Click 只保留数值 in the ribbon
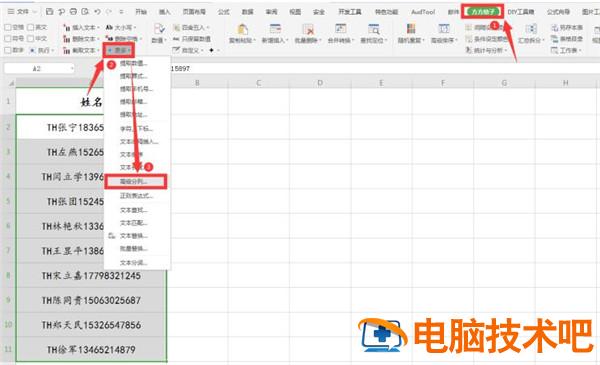Image resolution: width=600 pixels, height=365 pixels. point(192,39)
